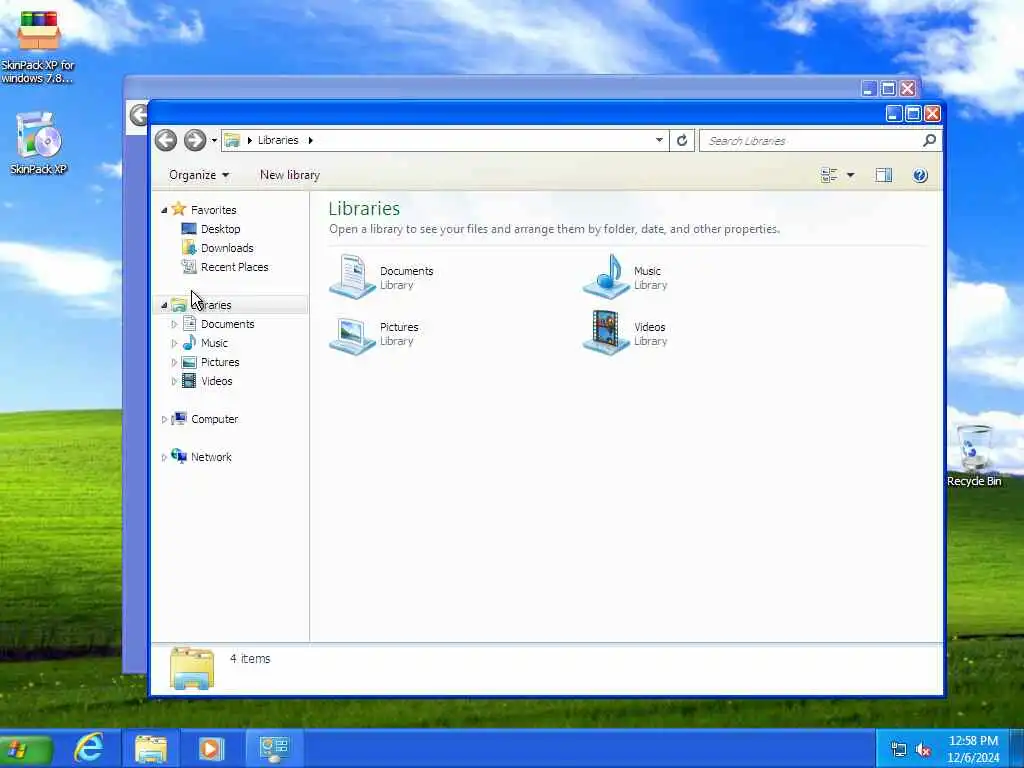Click the Recent Places icon in sidebar
The height and width of the screenshot is (768, 1024).
point(189,266)
